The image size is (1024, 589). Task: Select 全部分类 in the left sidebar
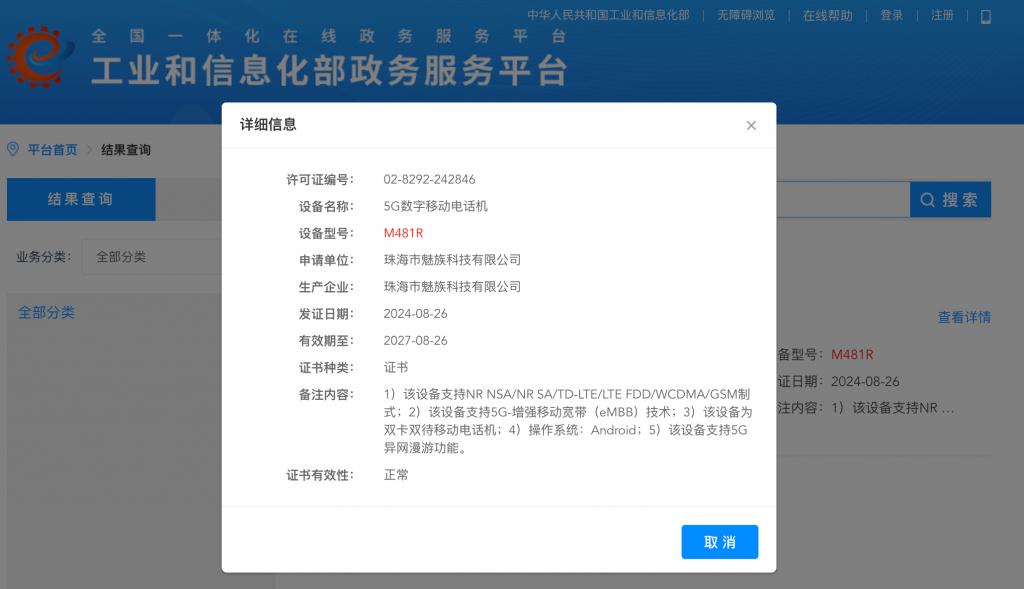(47, 312)
